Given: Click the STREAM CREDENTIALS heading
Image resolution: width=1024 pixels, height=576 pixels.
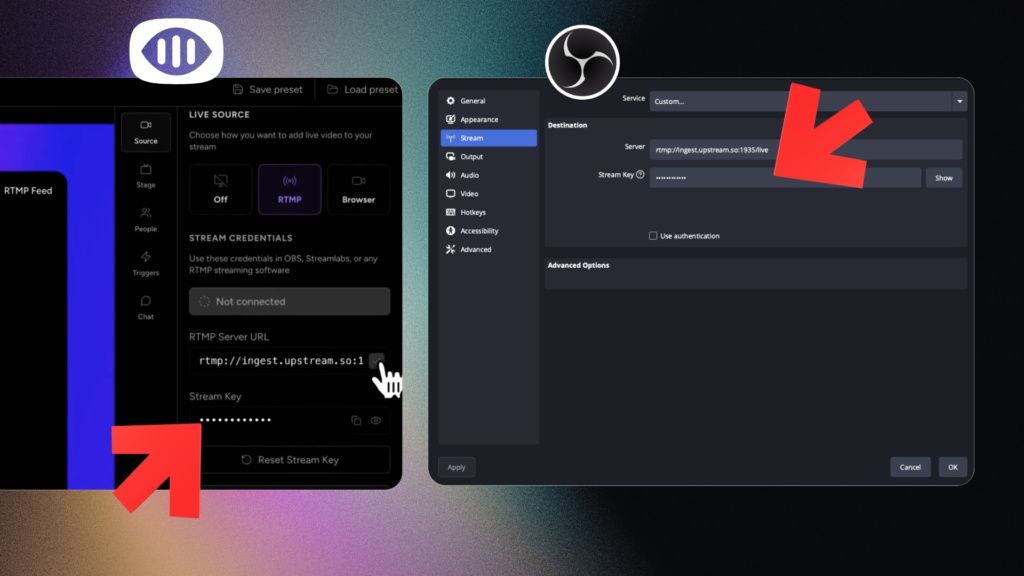Looking at the screenshot, I should [240, 238].
